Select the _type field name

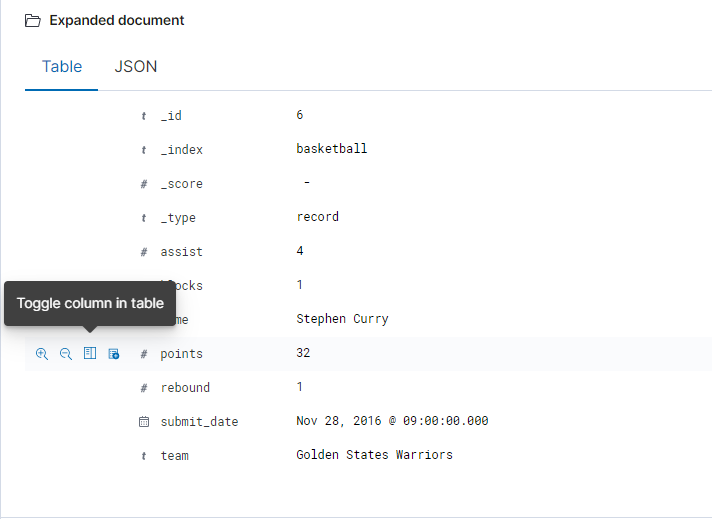[178, 218]
